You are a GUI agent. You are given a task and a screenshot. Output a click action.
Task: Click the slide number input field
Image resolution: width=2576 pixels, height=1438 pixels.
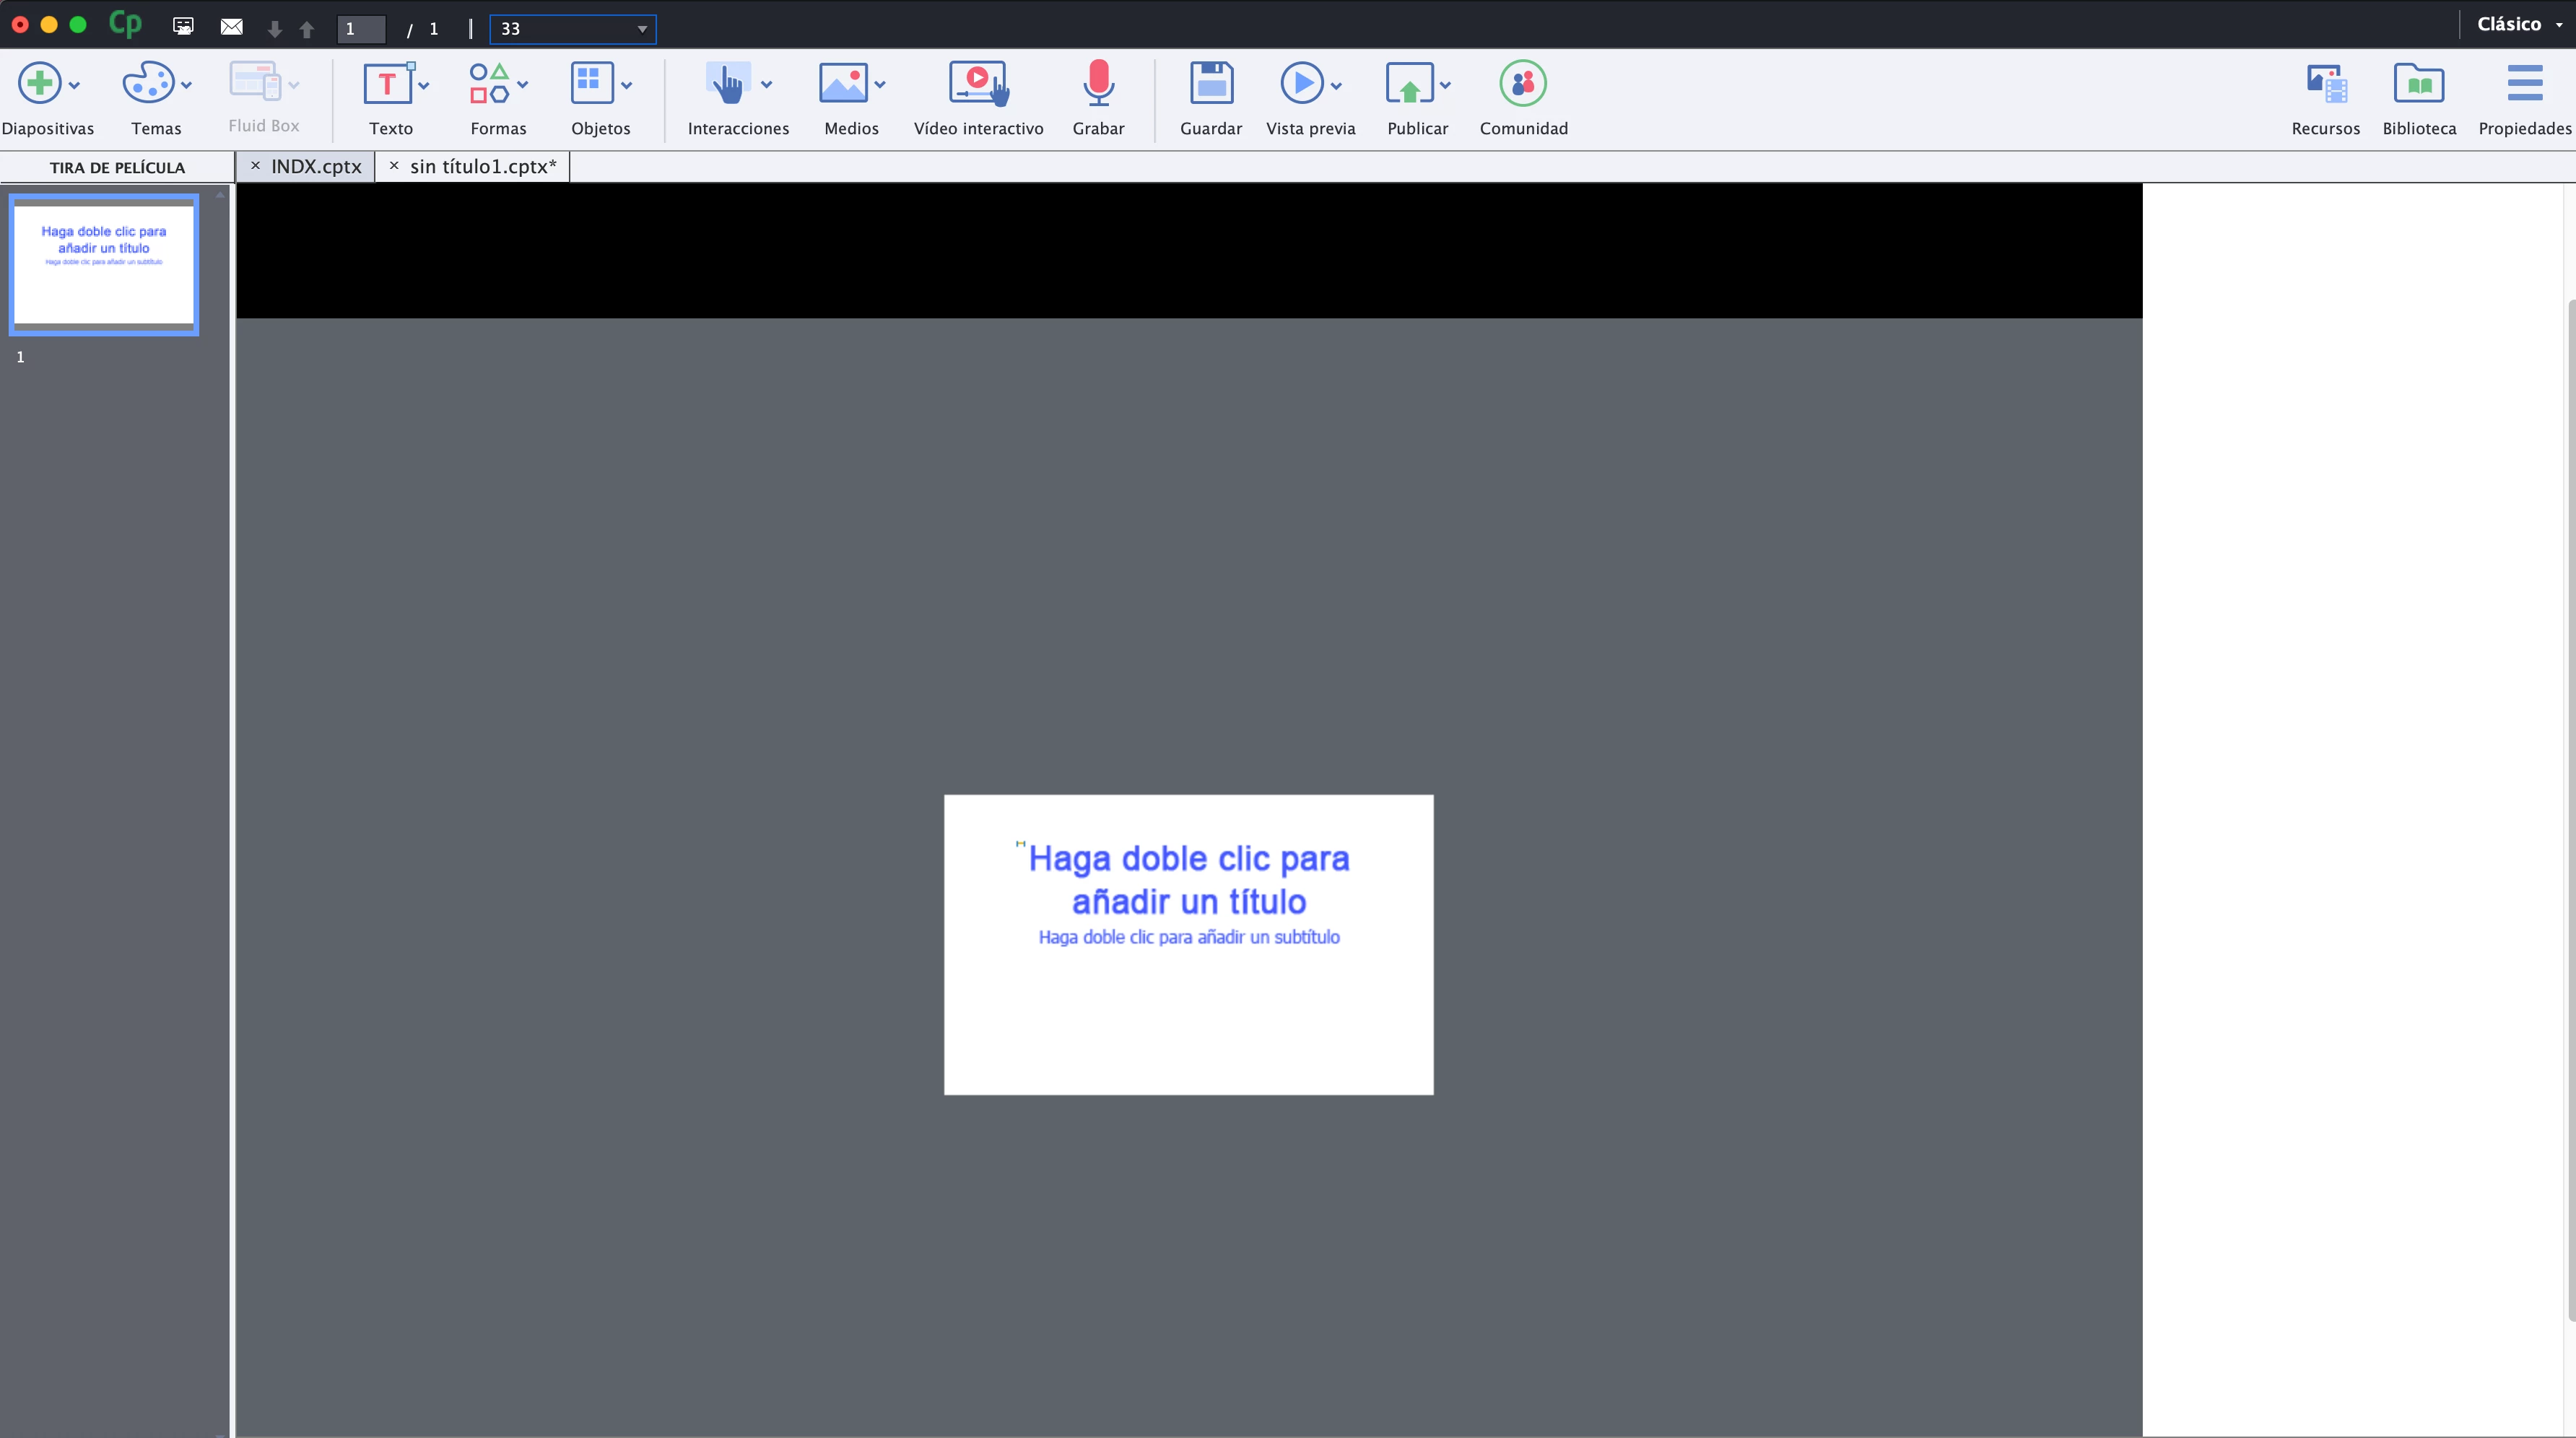[361, 29]
